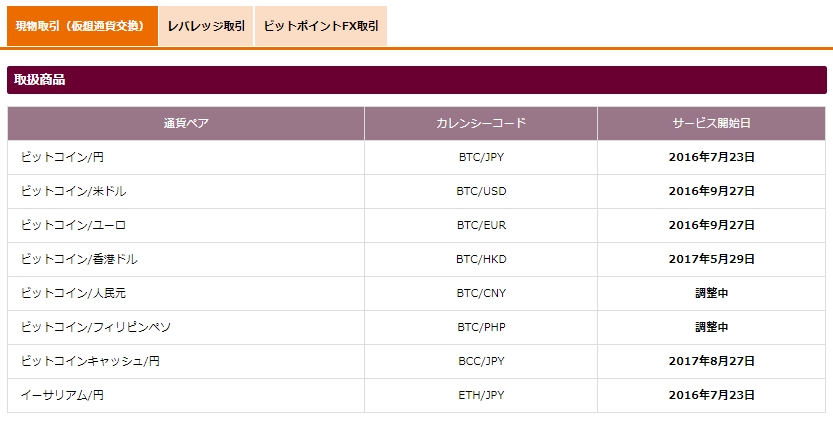This screenshot has height=423, width=833.
Task: Open the ビットポイントFX取引 tab
Action: 321,26
